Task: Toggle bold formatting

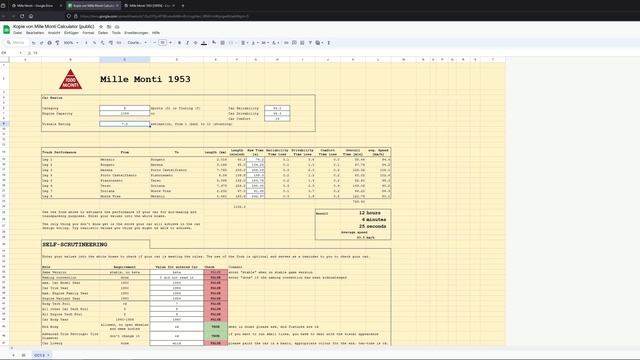Action: (179, 42)
